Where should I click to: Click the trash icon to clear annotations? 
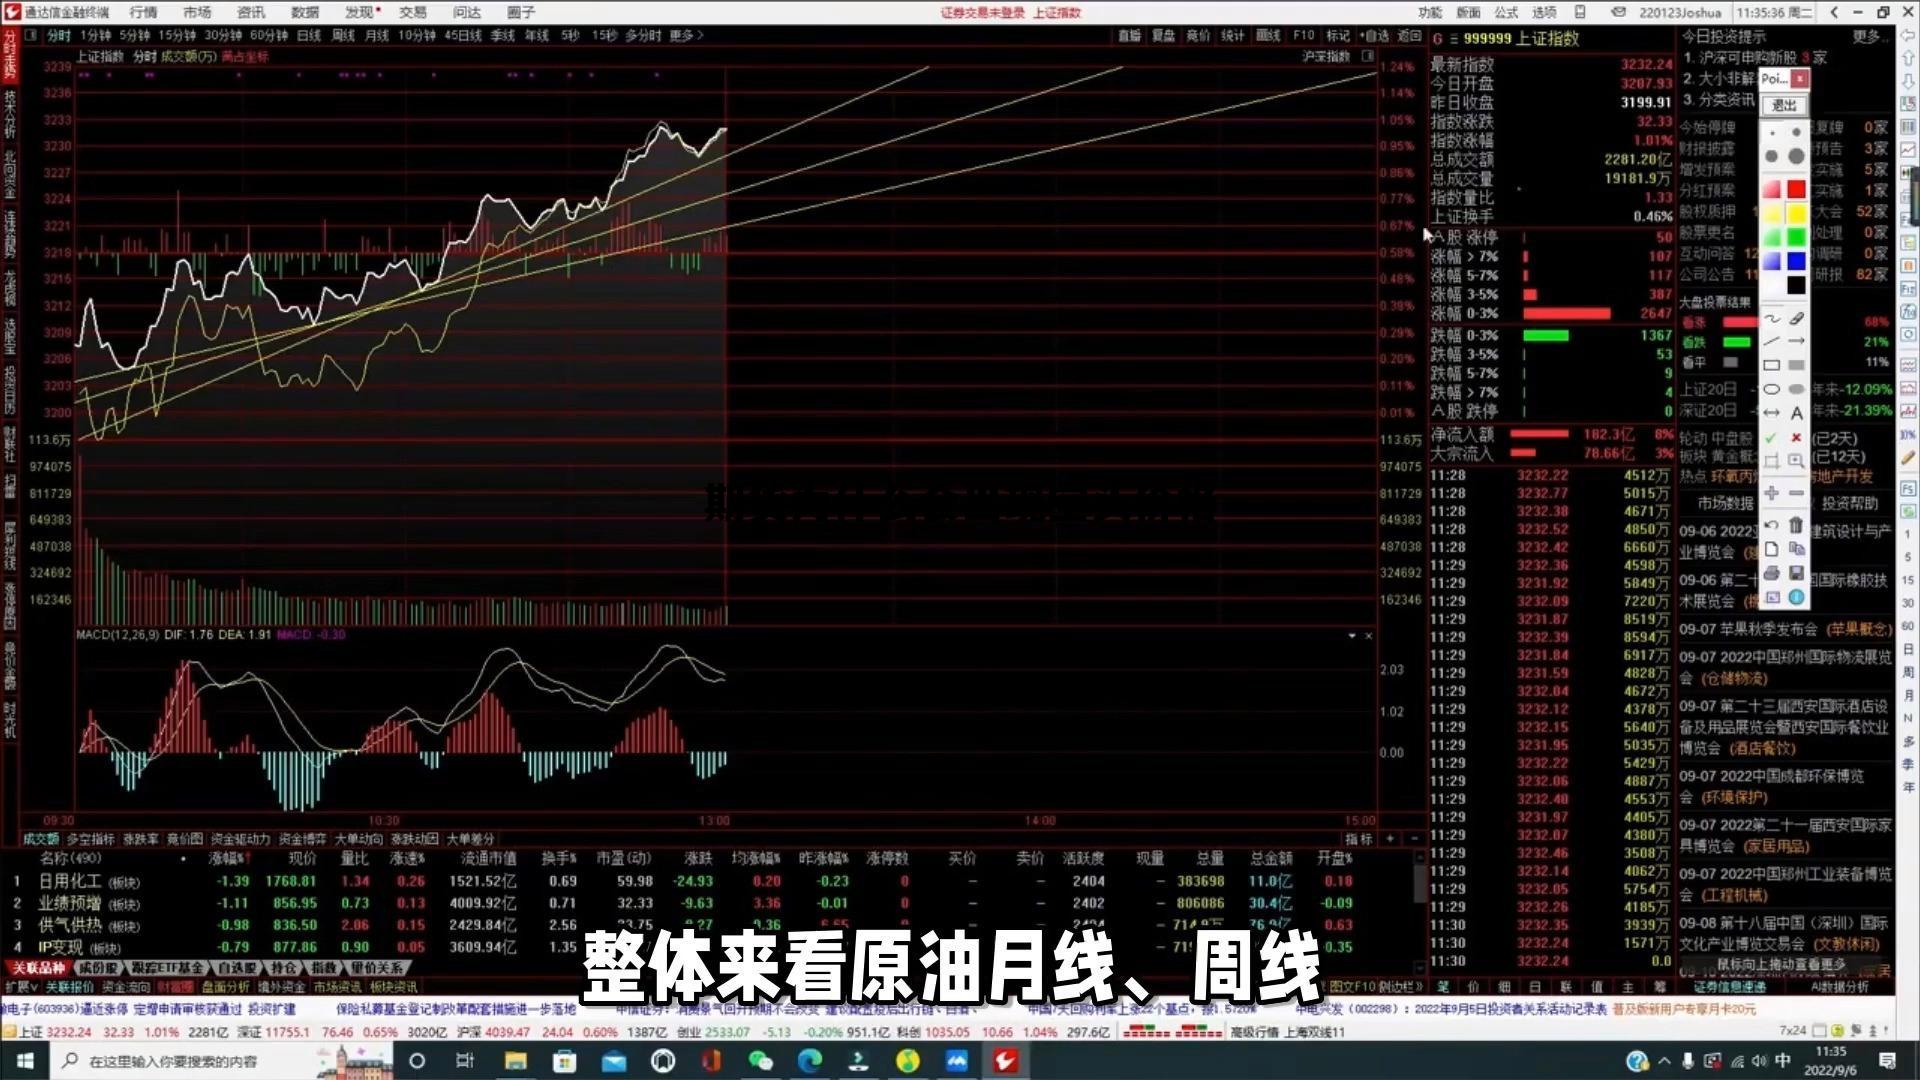(x=1796, y=523)
